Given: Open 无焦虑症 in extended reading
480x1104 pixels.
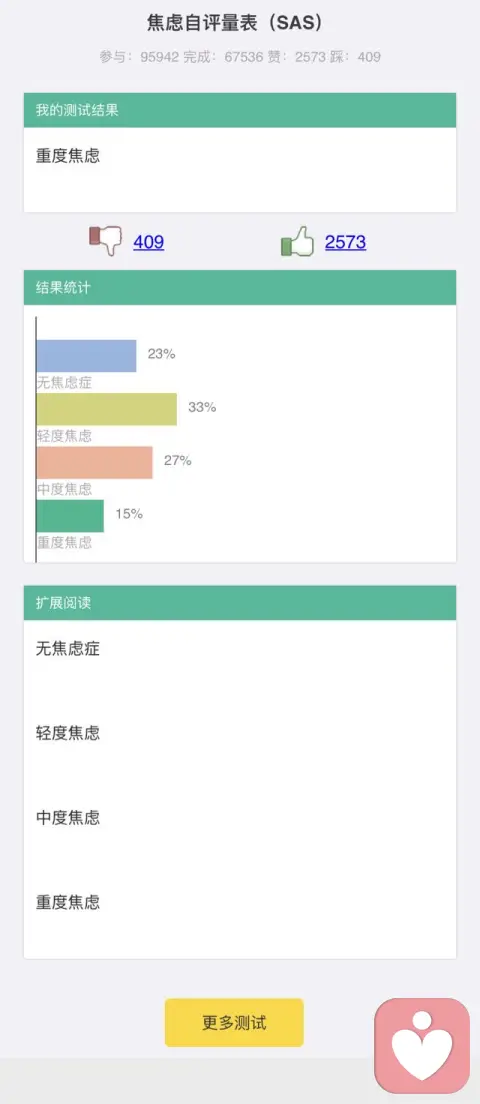Looking at the screenshot, I should point(68,648).
